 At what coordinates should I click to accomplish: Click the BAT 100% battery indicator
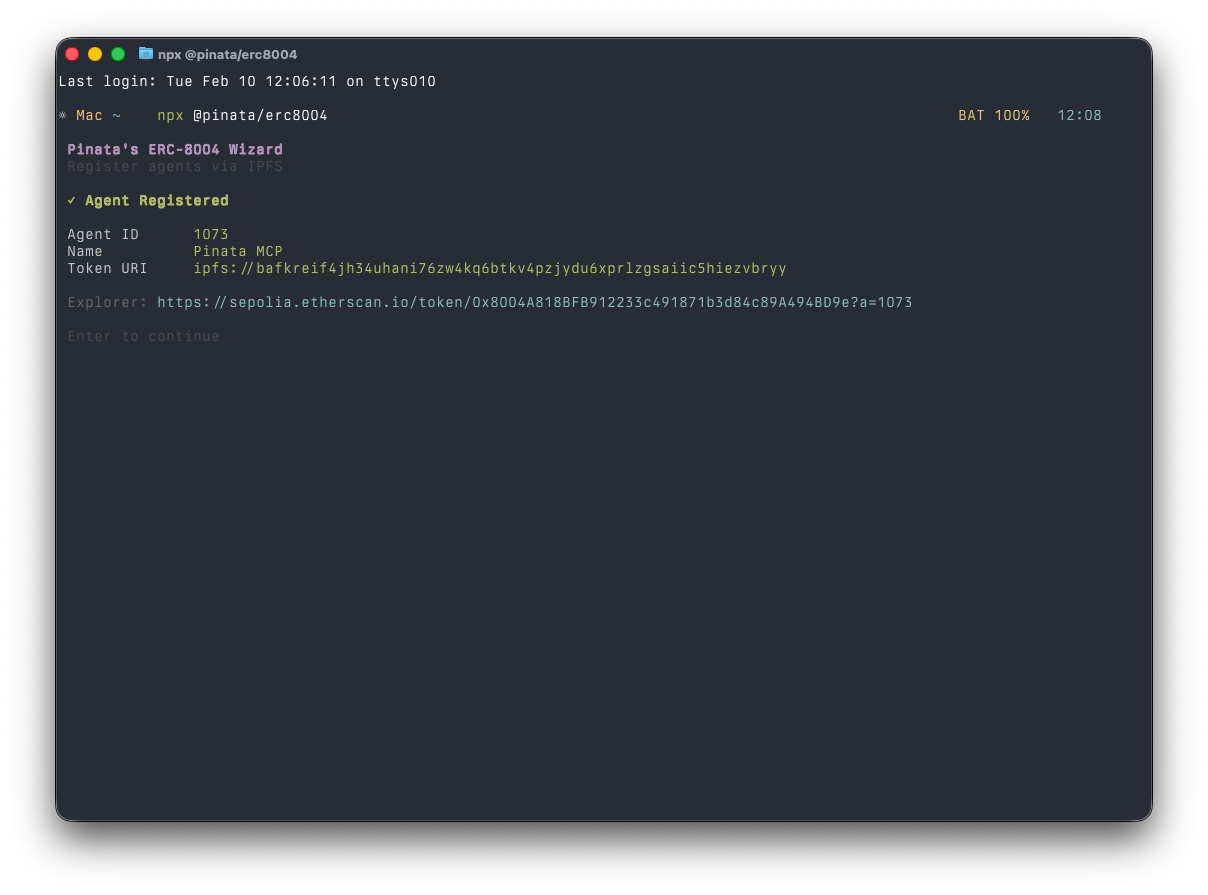[993, 115]
